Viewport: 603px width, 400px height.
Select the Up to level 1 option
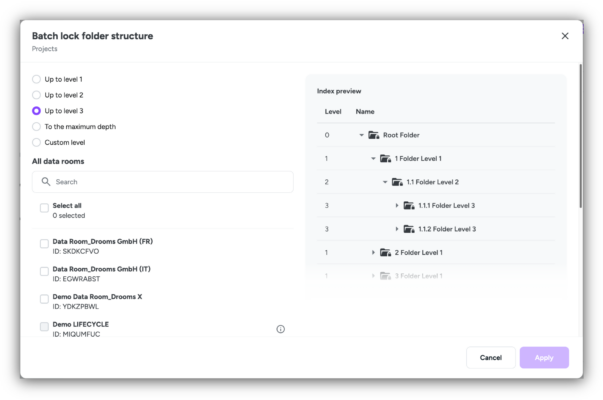click(36, 79)
